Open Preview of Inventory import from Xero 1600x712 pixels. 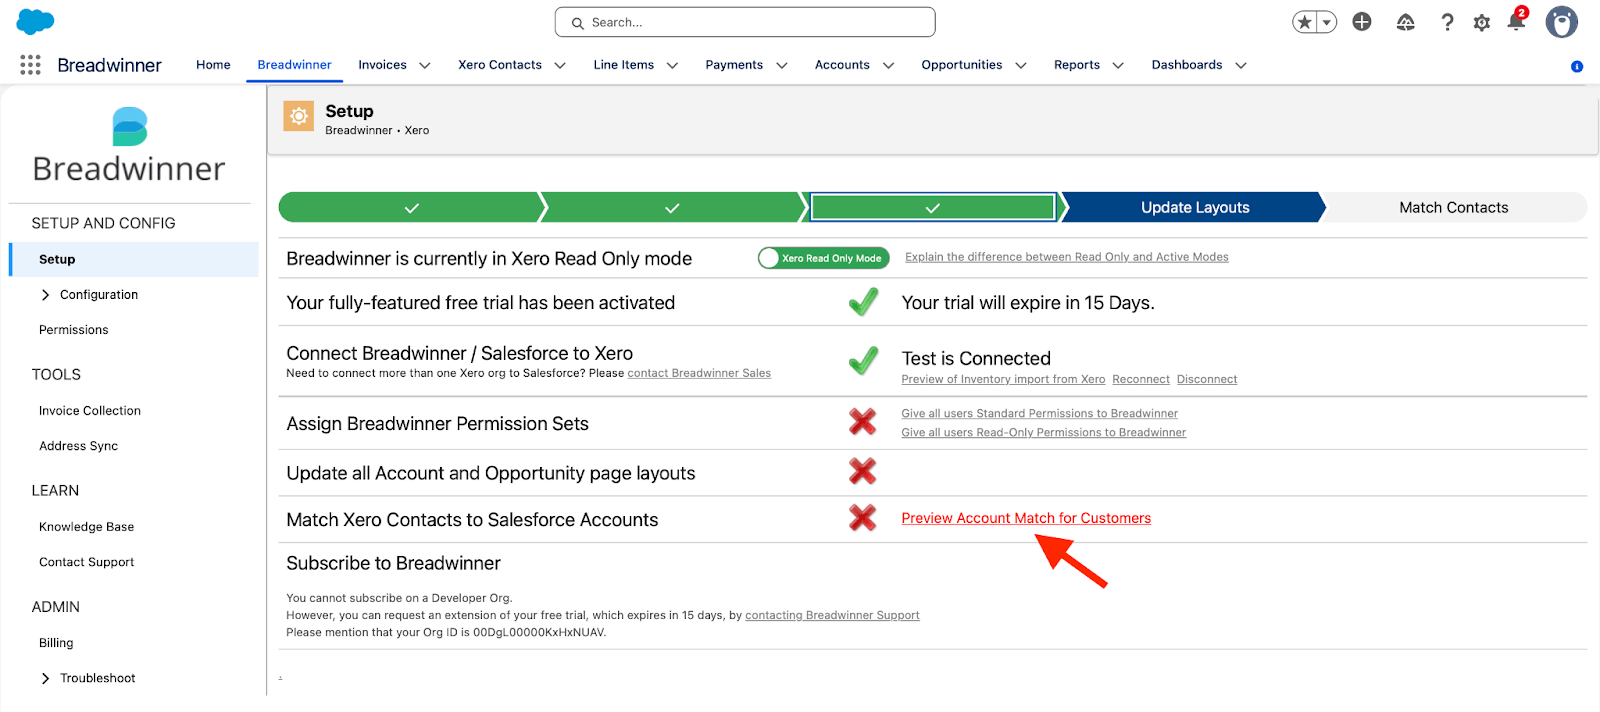click(x=1003, y=379)
